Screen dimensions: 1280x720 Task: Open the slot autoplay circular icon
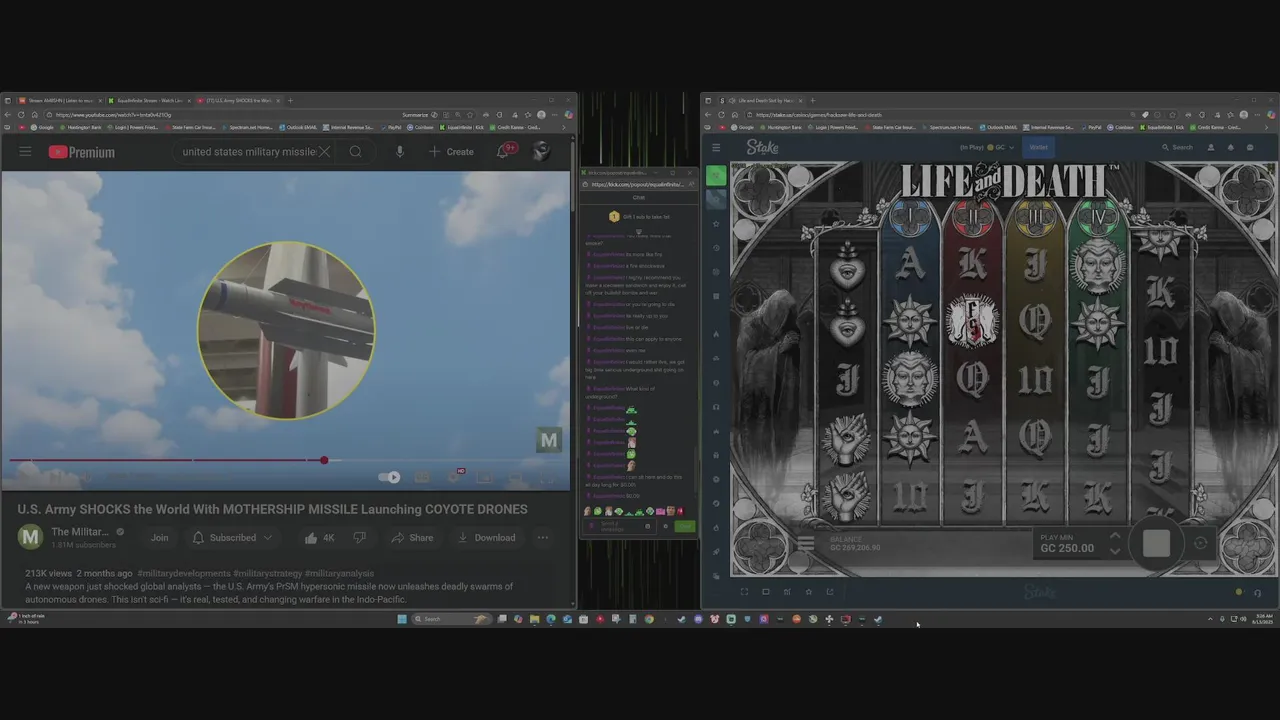(x=1201, y=543)
